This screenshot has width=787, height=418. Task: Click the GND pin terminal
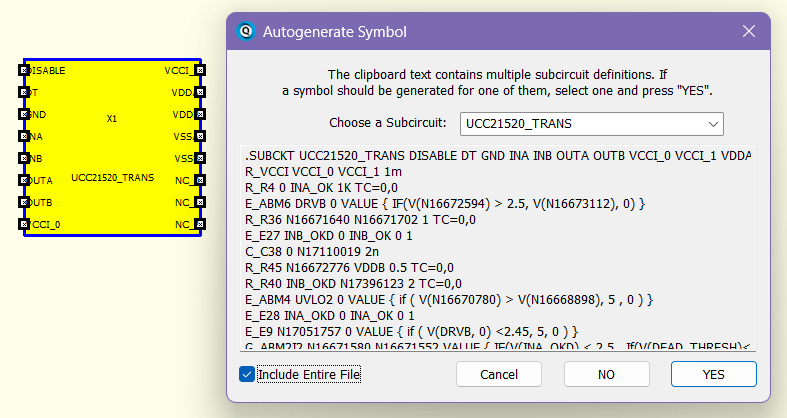click(24, 114)
